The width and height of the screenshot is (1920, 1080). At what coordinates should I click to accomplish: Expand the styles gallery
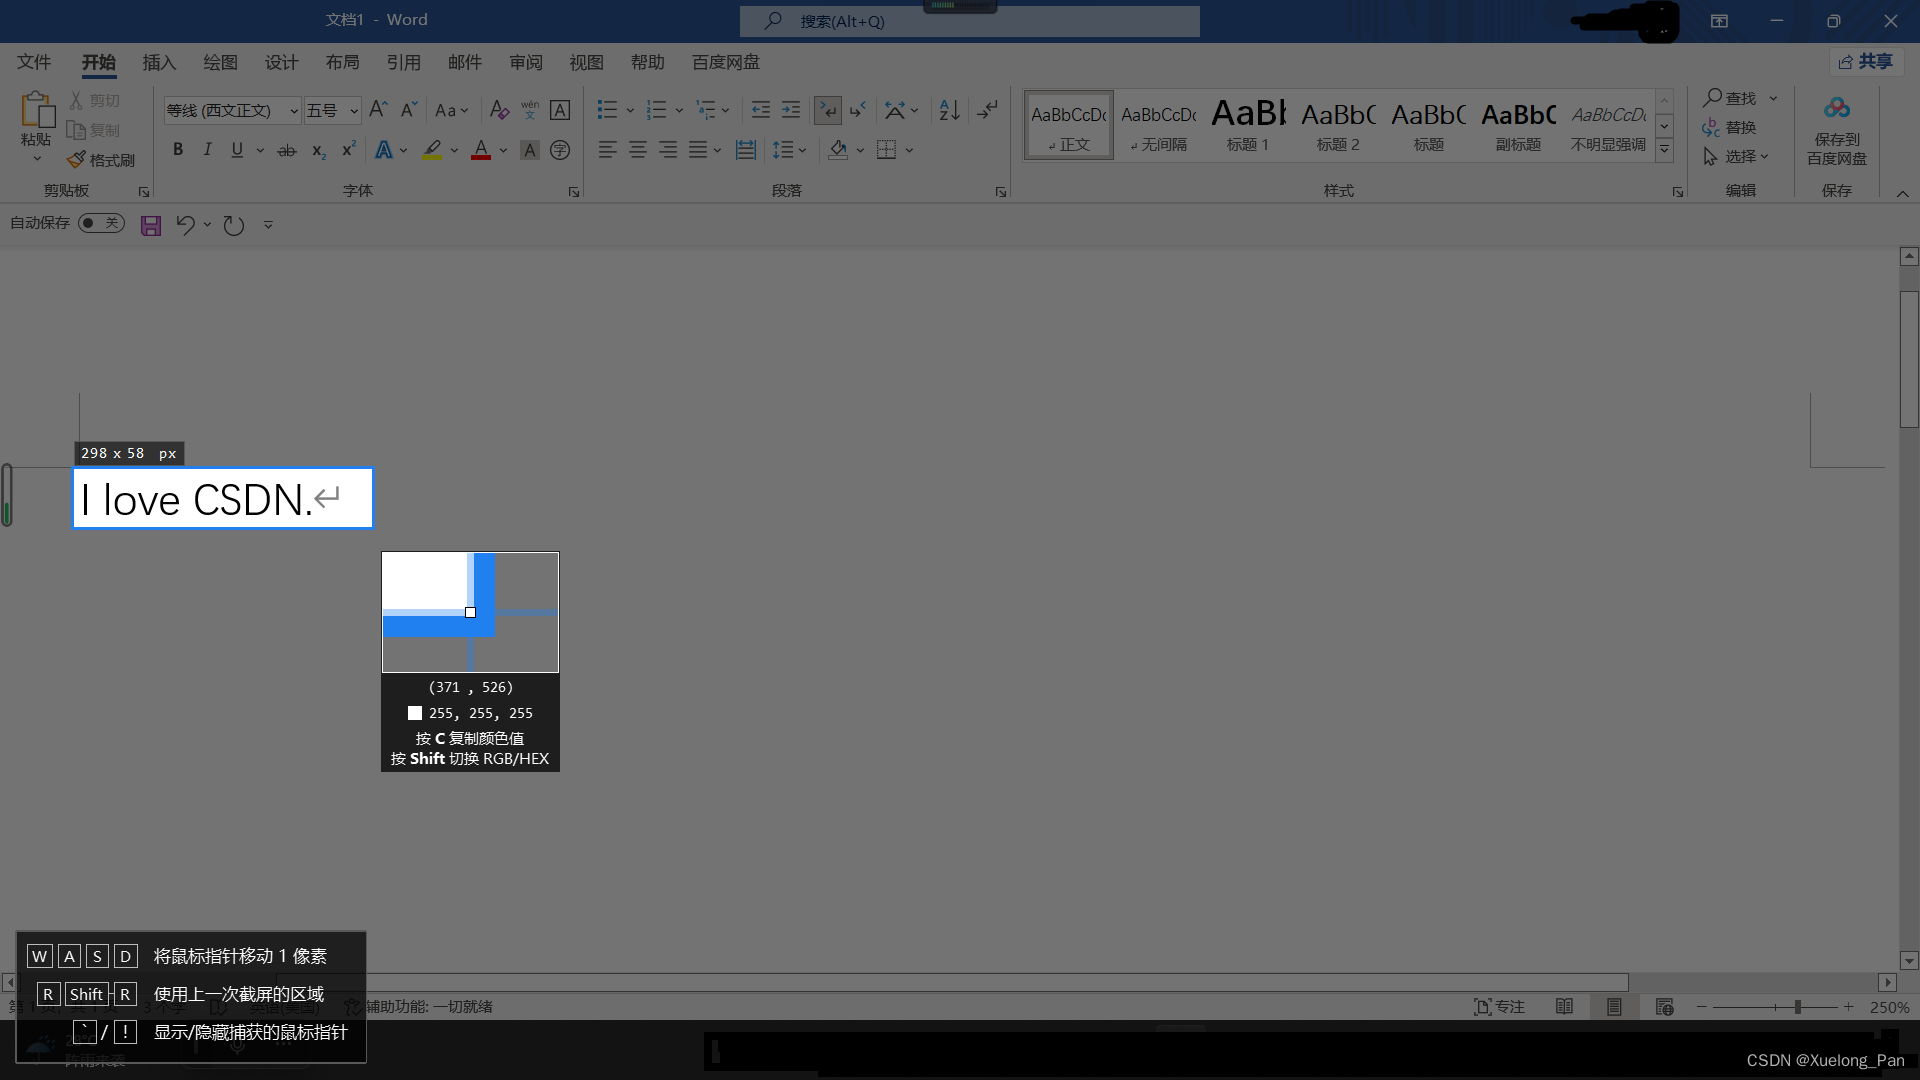click(1664, 150)
